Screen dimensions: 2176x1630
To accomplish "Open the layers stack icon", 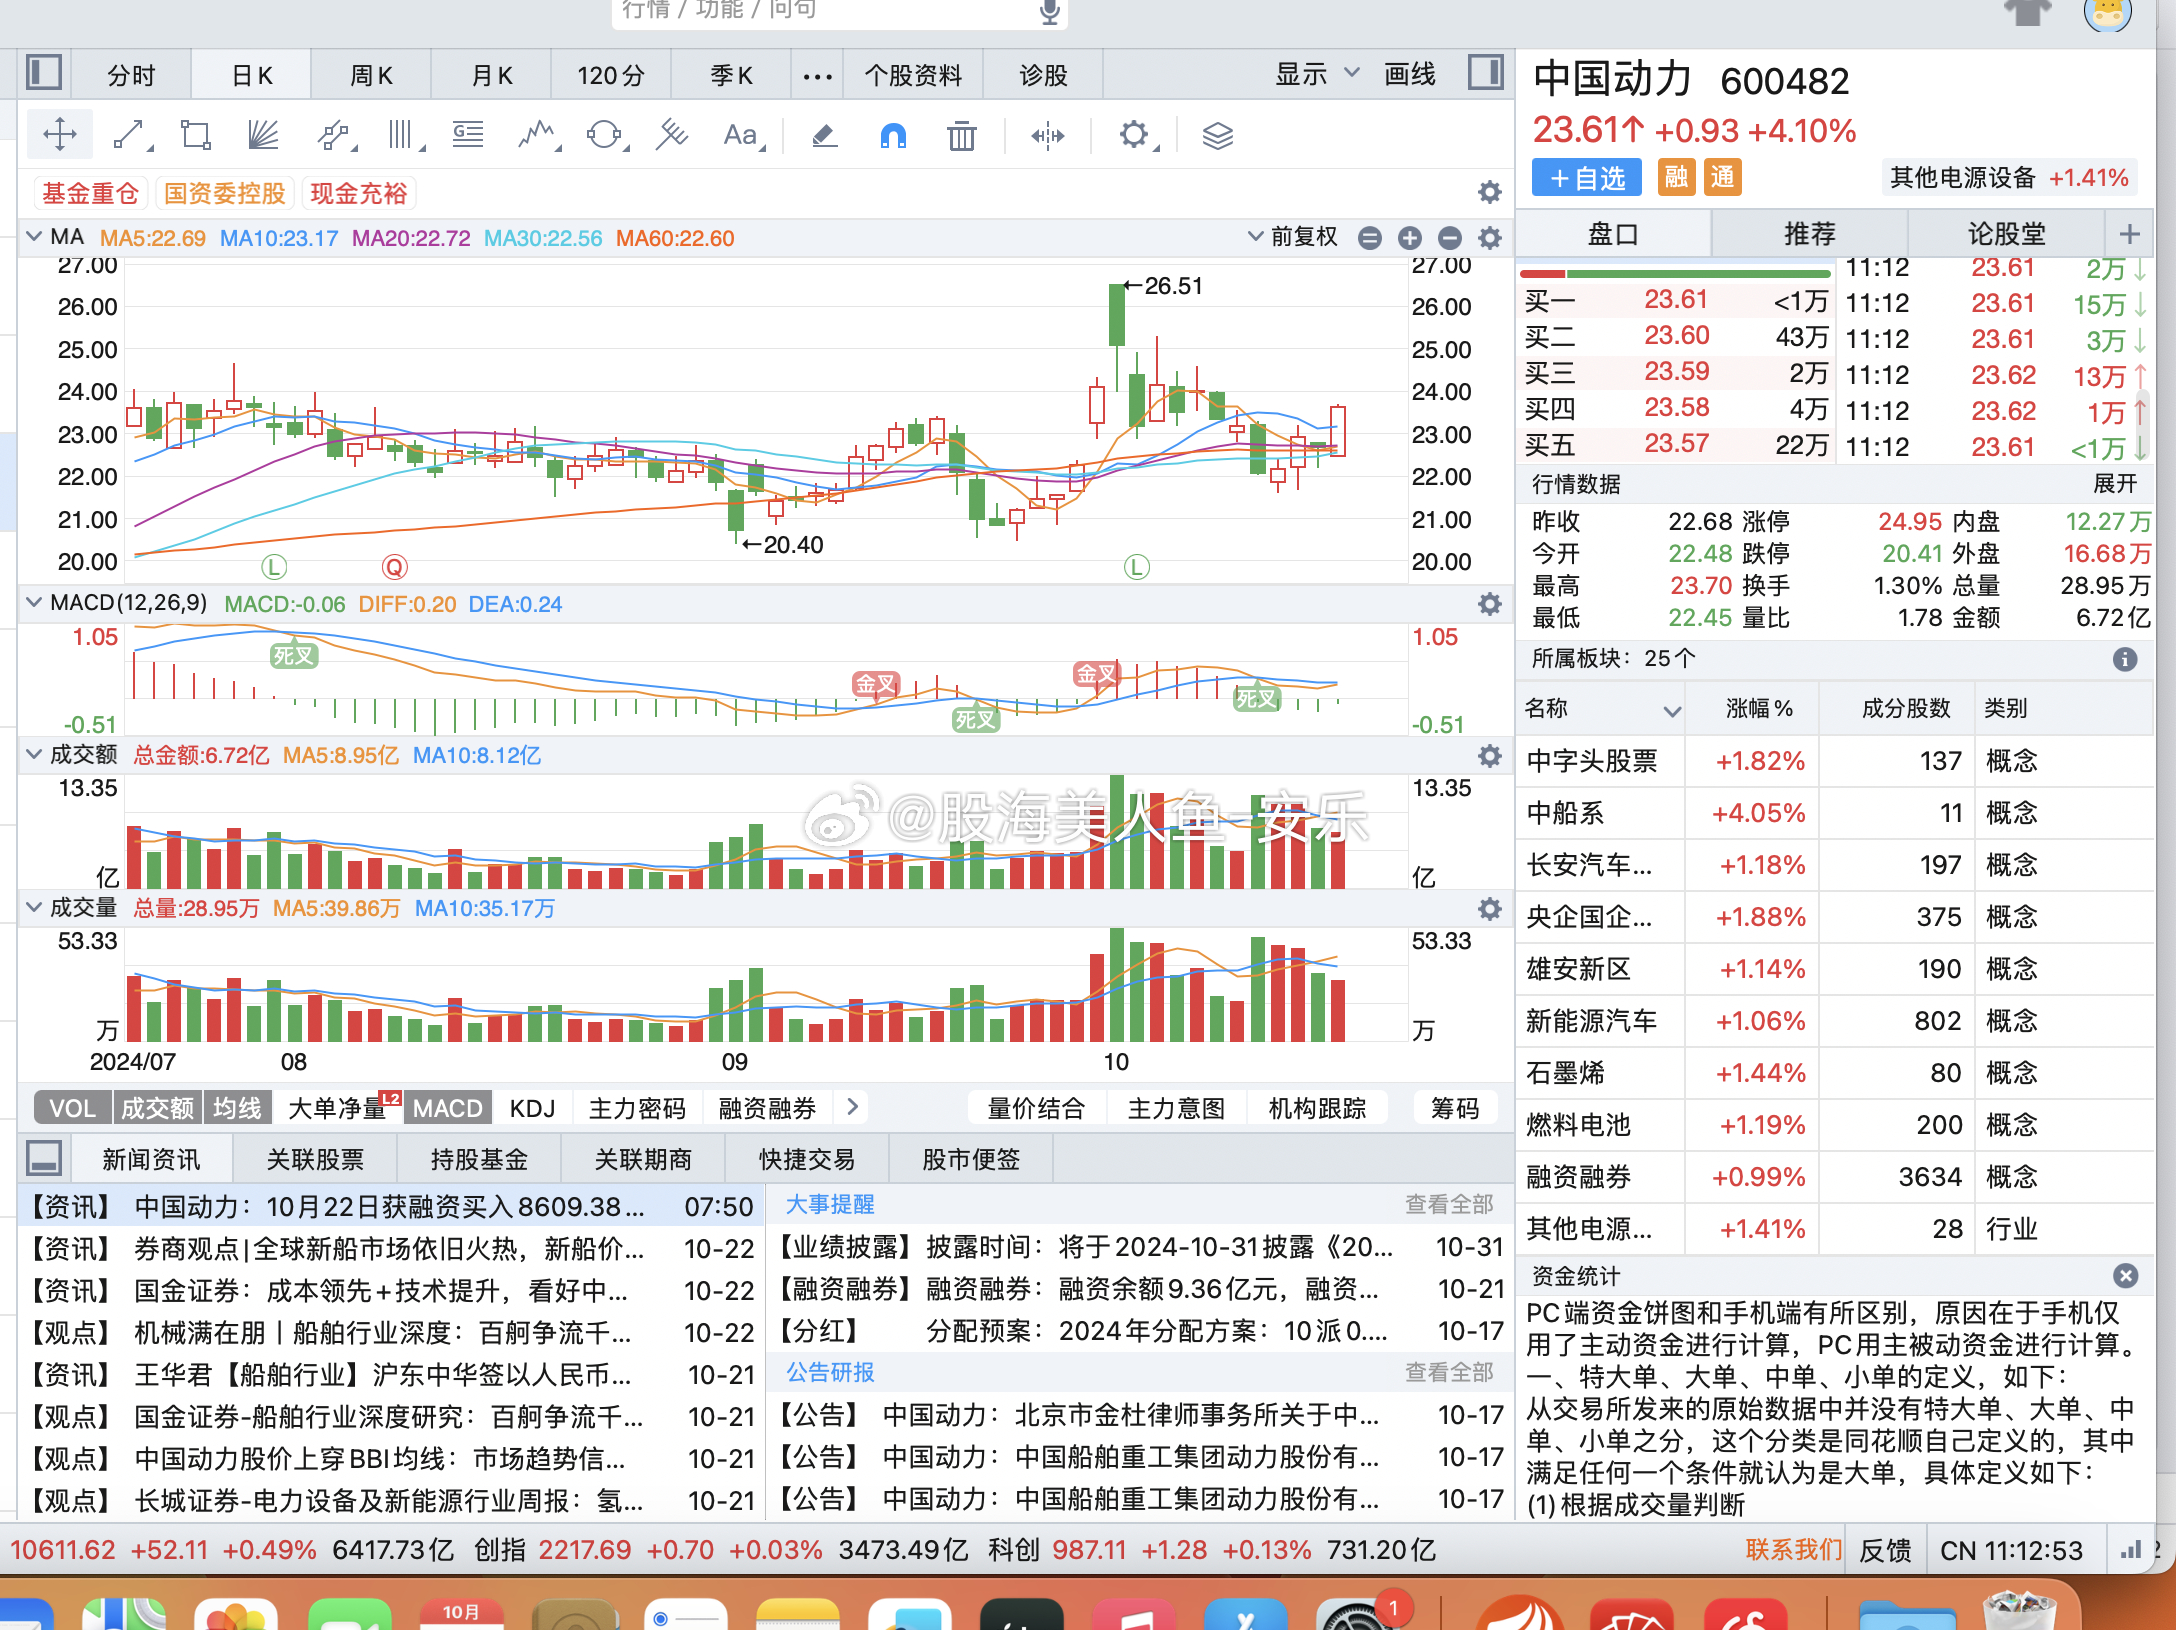I will tap(1217, 135).
